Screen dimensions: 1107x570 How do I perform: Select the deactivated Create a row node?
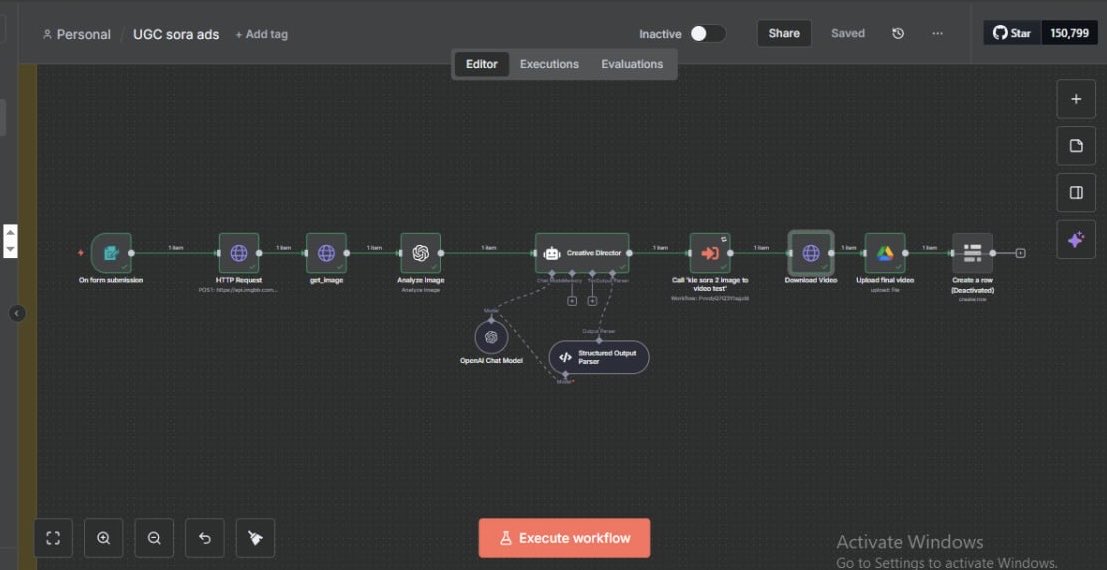(972, 253)
